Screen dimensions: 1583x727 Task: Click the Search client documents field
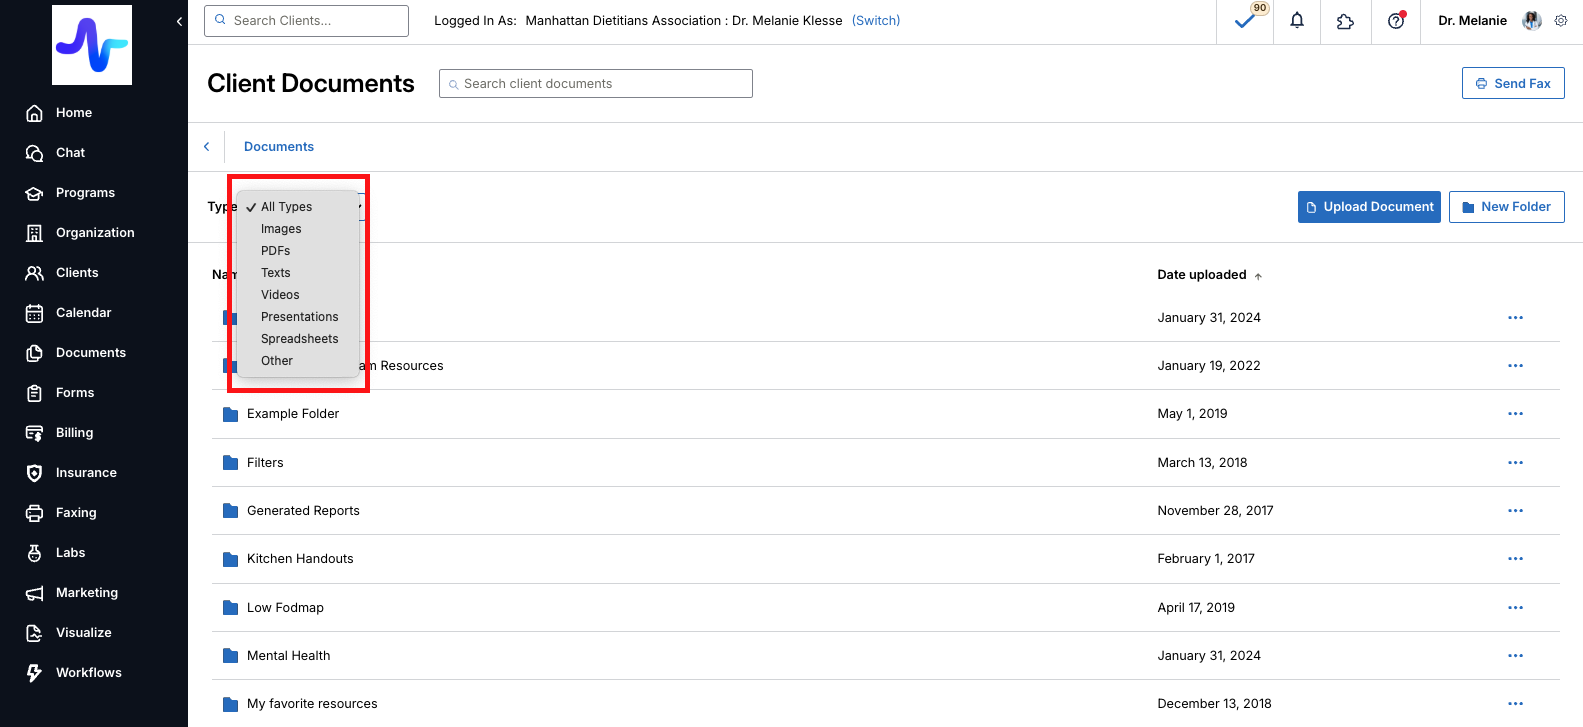596,84
